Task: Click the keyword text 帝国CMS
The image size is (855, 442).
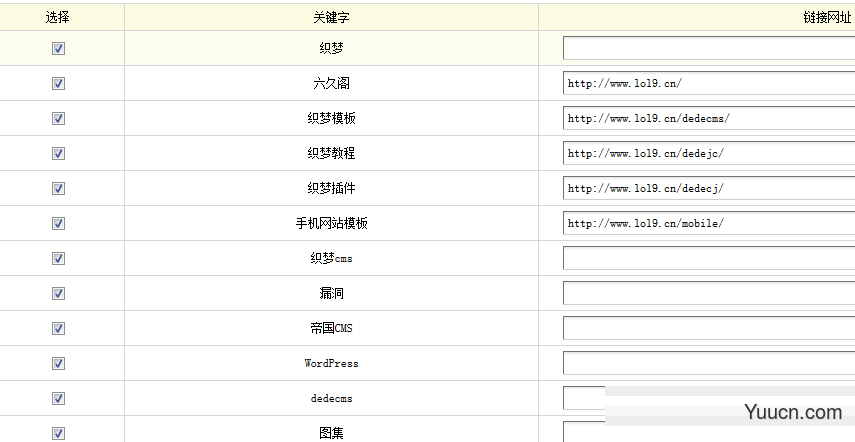Action: click(331, 328)
